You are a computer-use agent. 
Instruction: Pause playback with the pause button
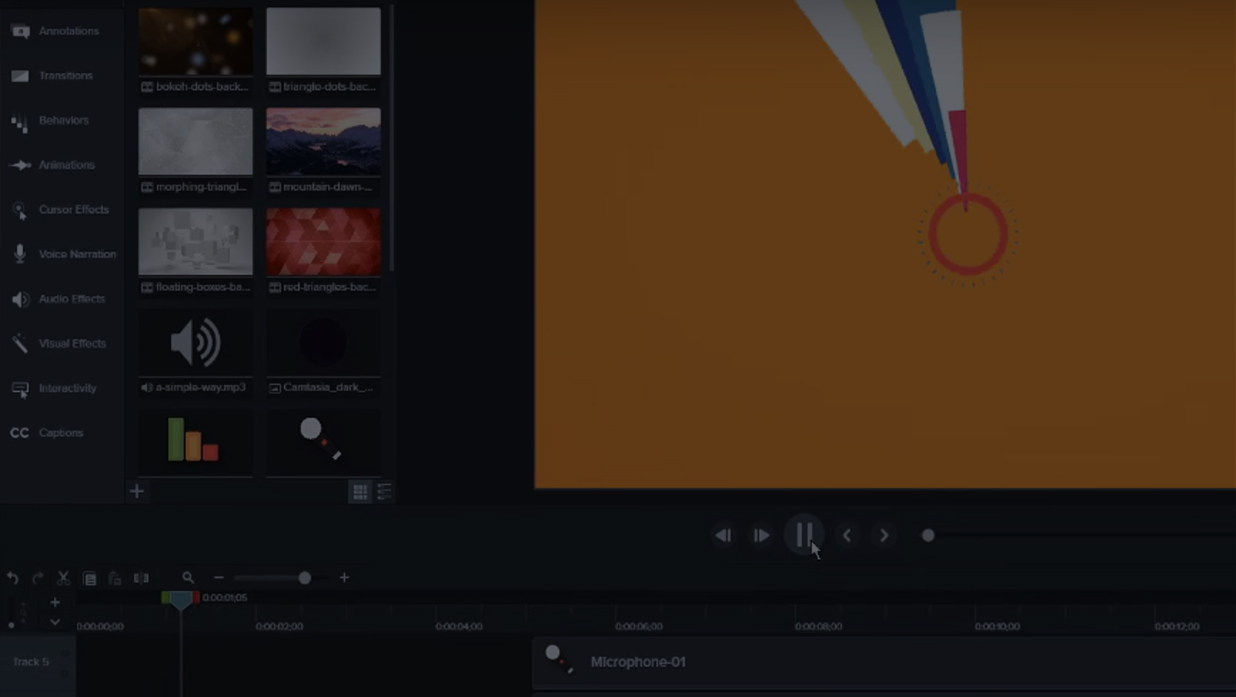[804, 535]
